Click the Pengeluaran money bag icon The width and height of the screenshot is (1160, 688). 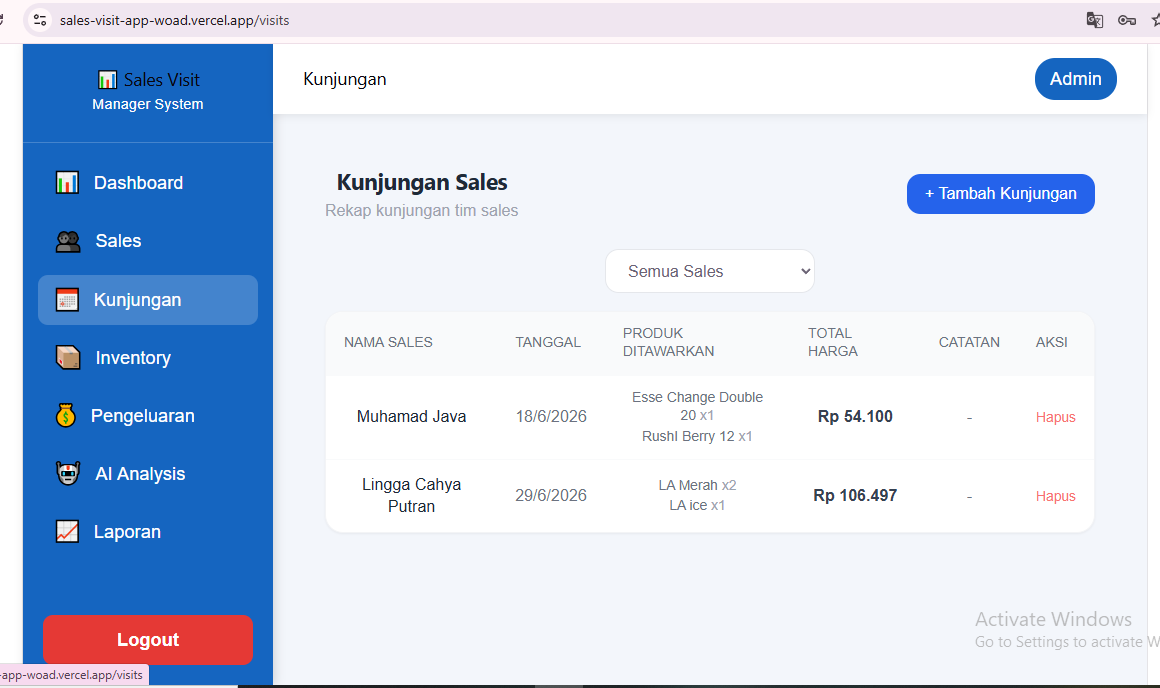pos(66,416)
